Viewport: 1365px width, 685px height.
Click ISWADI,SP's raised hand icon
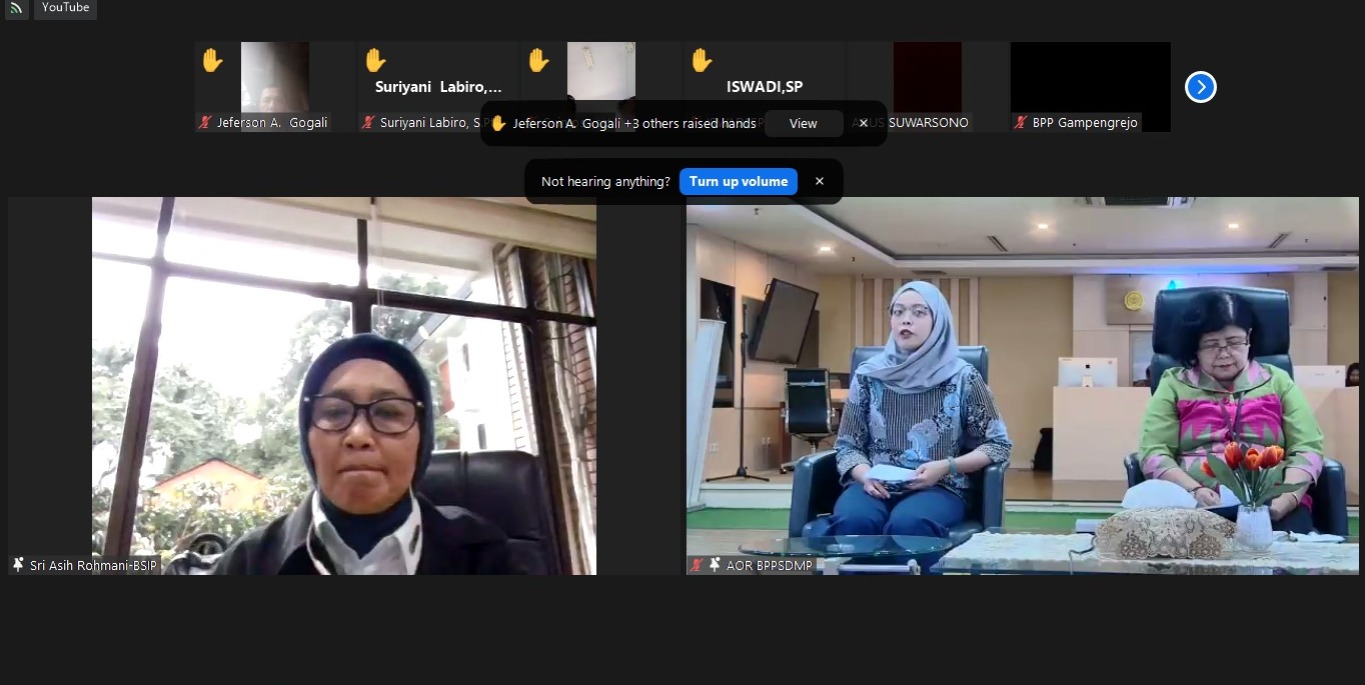coord(700,61)
